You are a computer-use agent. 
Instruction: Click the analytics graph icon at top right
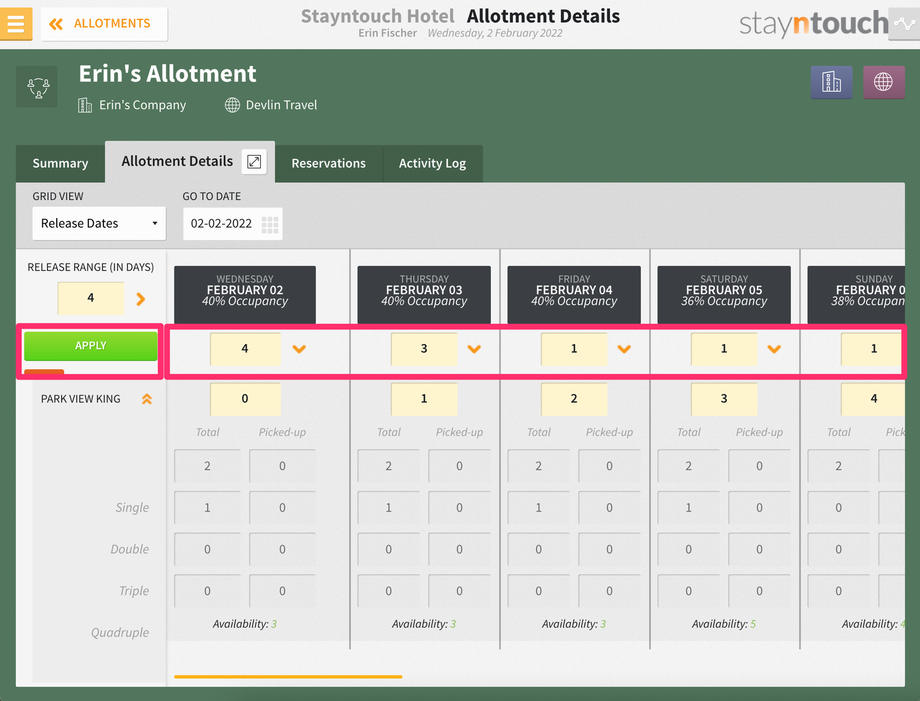(x=904, y=23)
